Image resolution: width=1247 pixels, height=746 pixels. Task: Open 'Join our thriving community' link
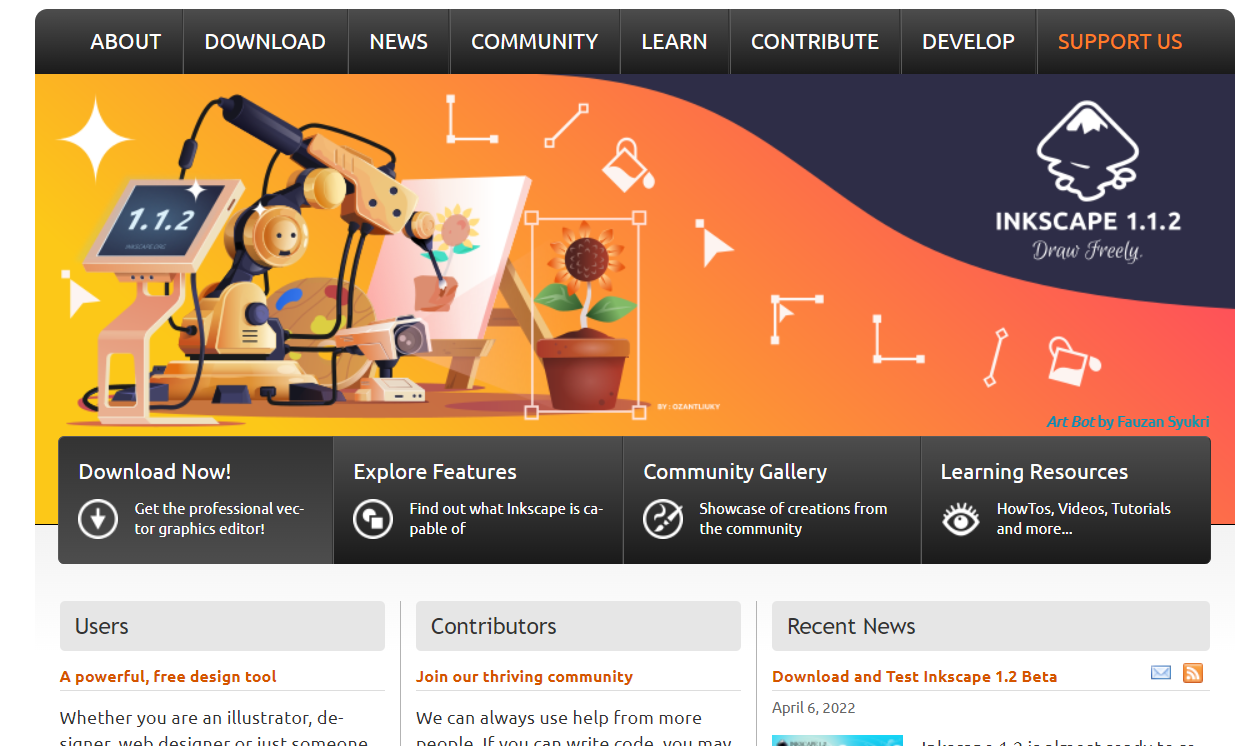click(524, 677)
